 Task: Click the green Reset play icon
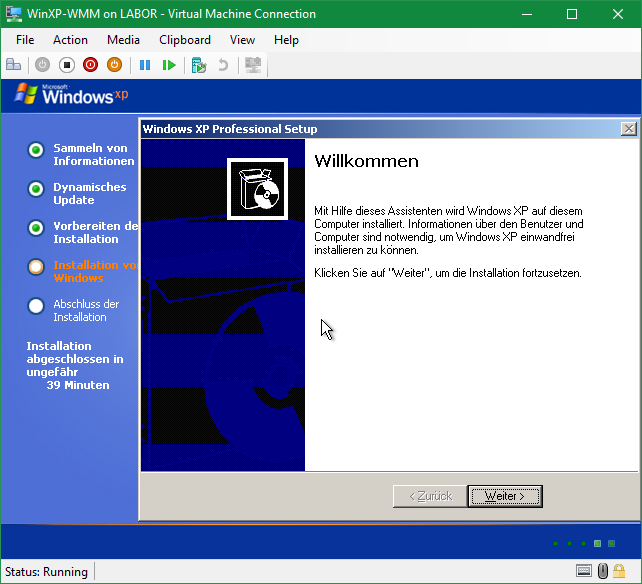(169, 65)
